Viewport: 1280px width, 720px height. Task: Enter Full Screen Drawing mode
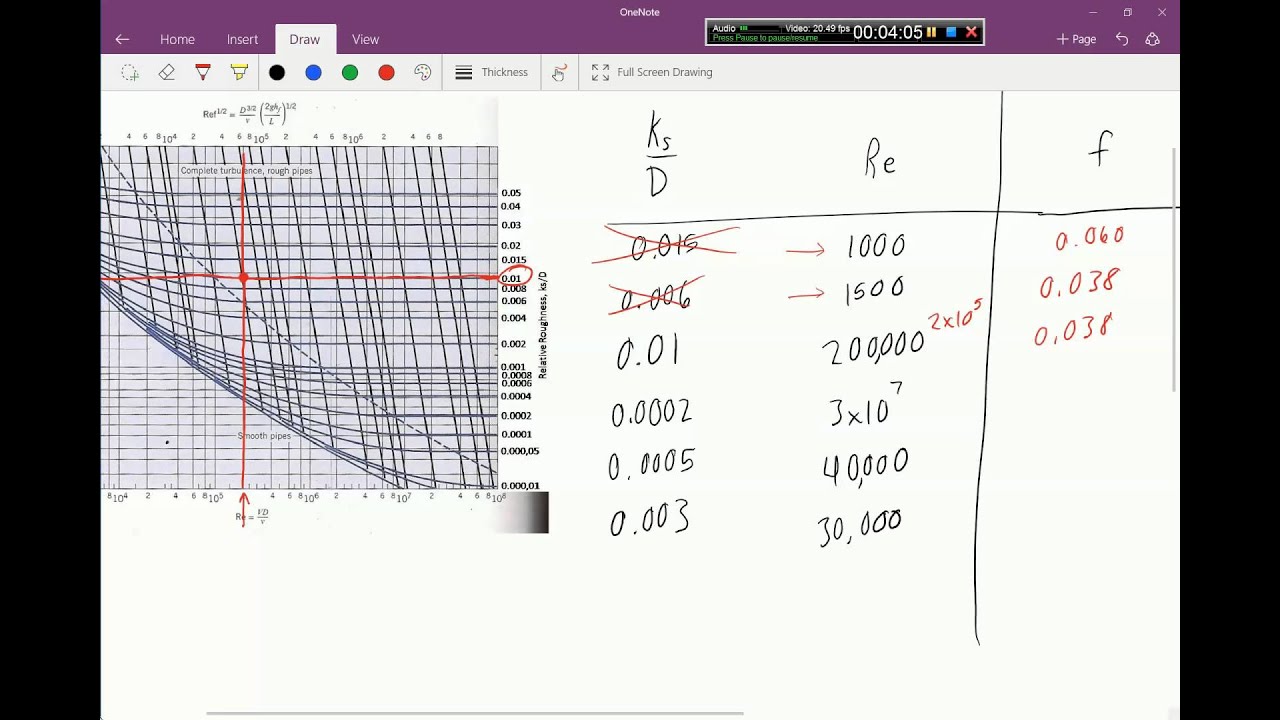click(x=651, y=72)
